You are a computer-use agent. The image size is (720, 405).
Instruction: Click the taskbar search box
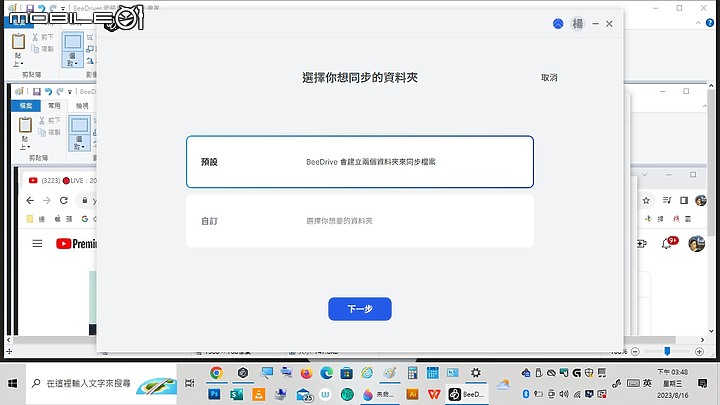click(101, 383)
